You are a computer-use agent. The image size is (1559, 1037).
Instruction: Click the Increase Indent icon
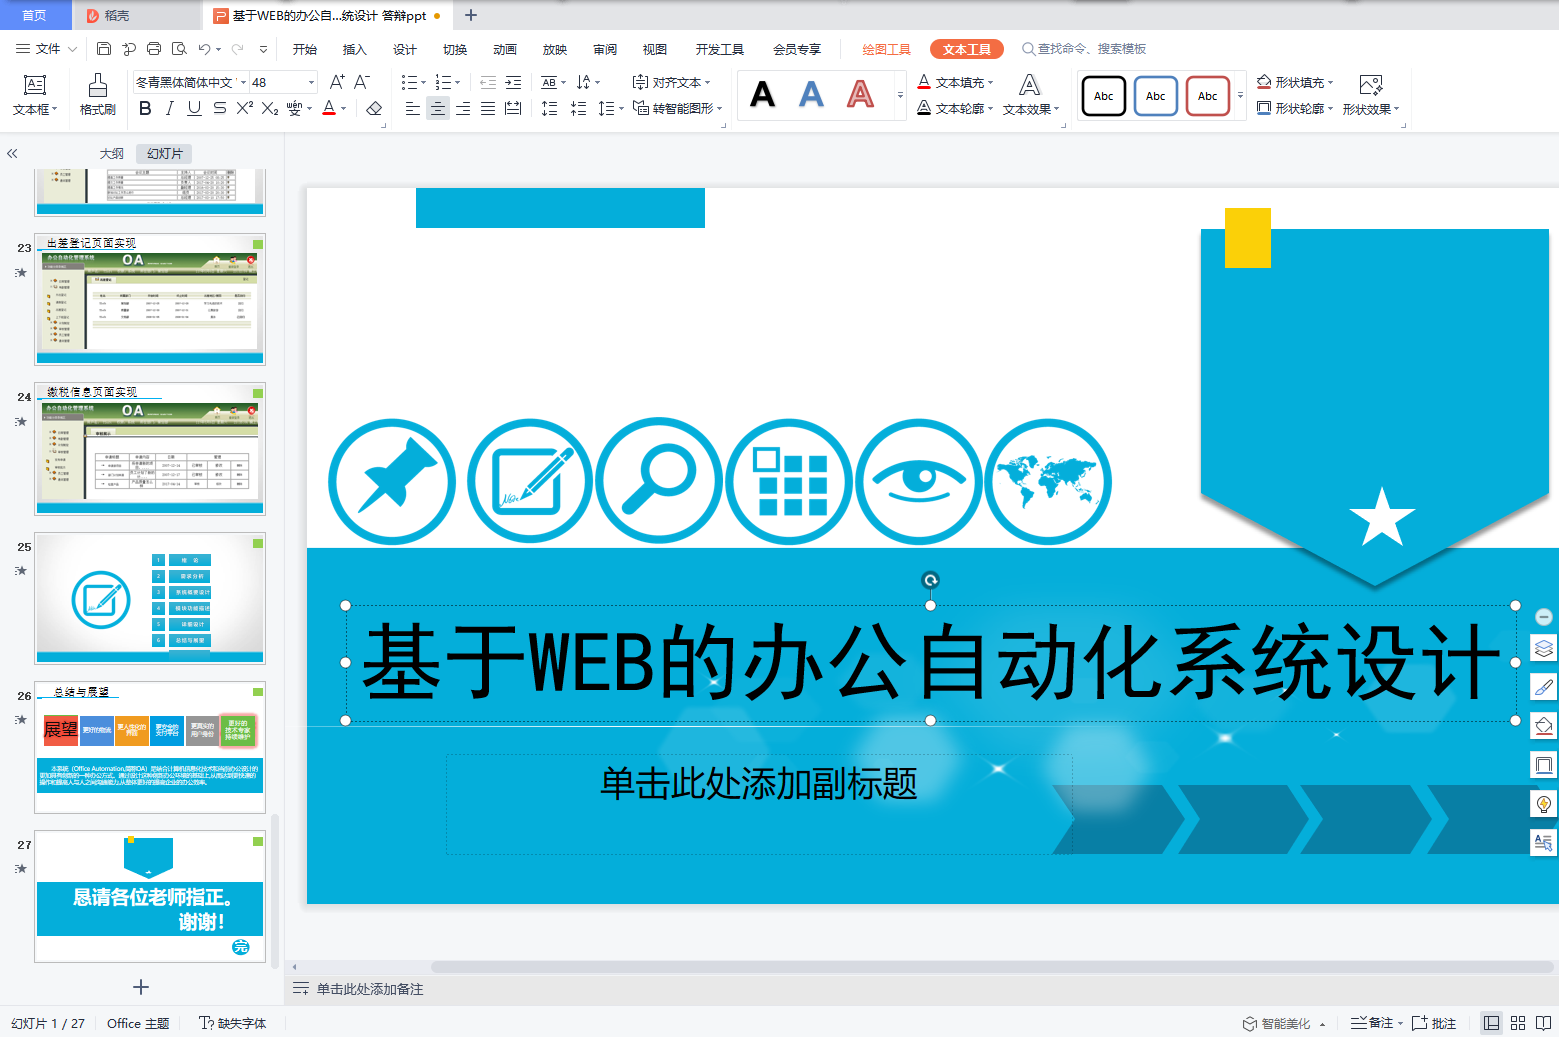[x=513, y=83]
